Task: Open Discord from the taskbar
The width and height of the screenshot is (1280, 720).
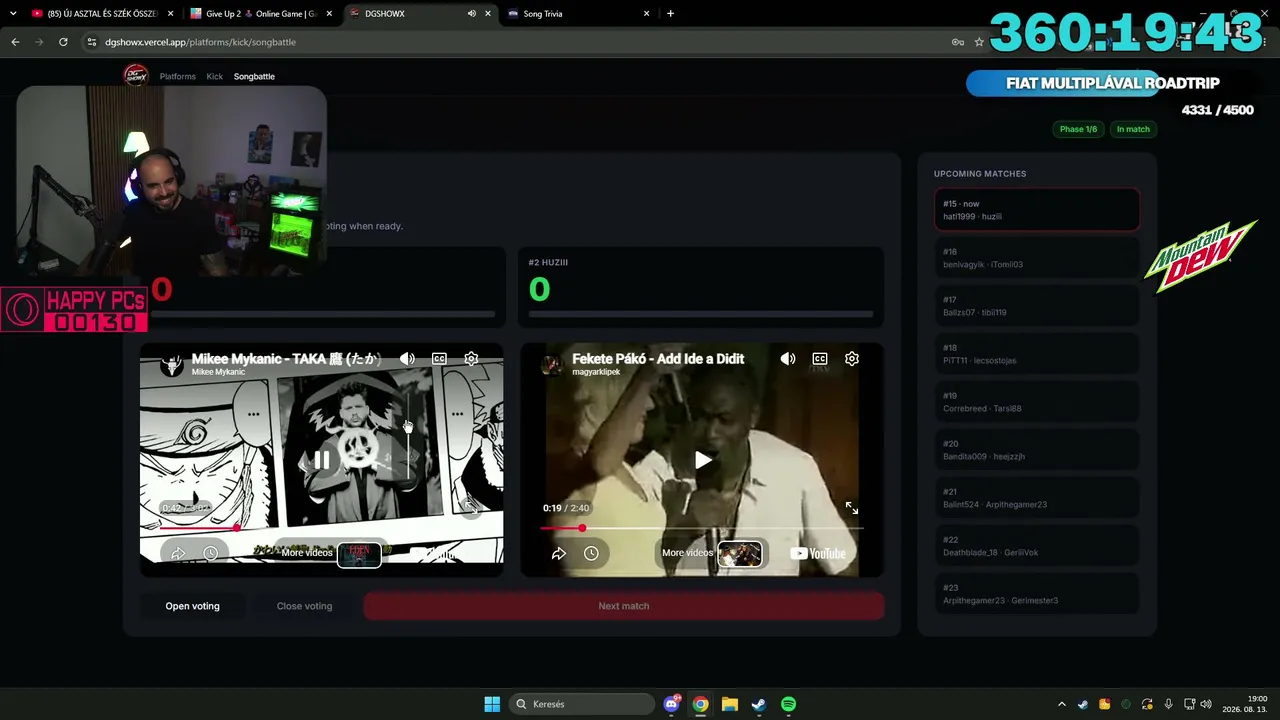Action: [672, 704]
